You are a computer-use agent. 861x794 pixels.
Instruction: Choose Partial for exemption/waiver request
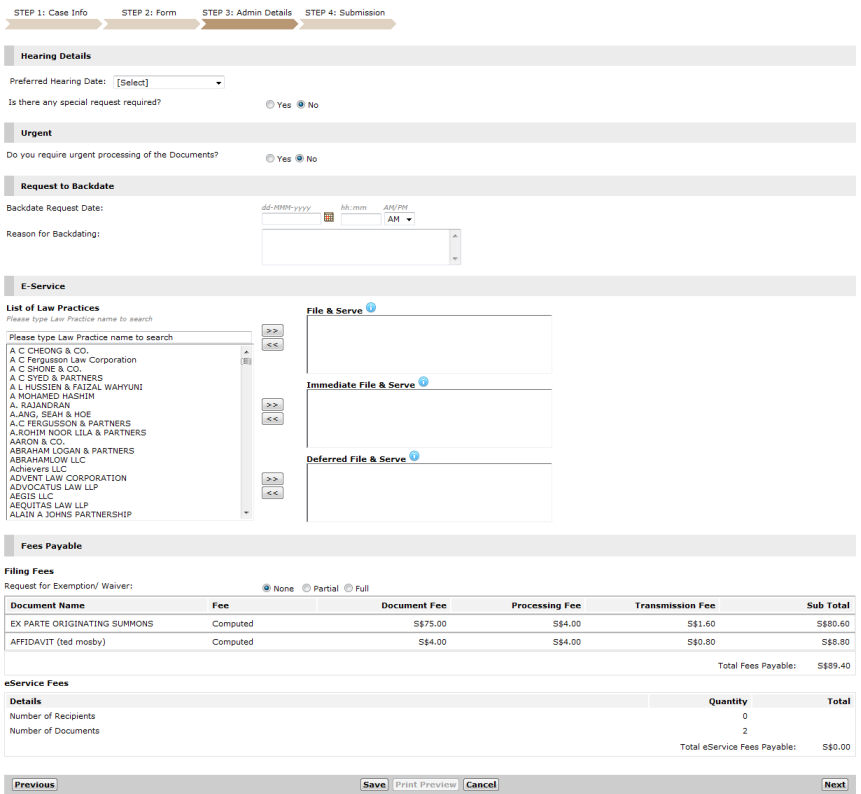tap(307, 587)
